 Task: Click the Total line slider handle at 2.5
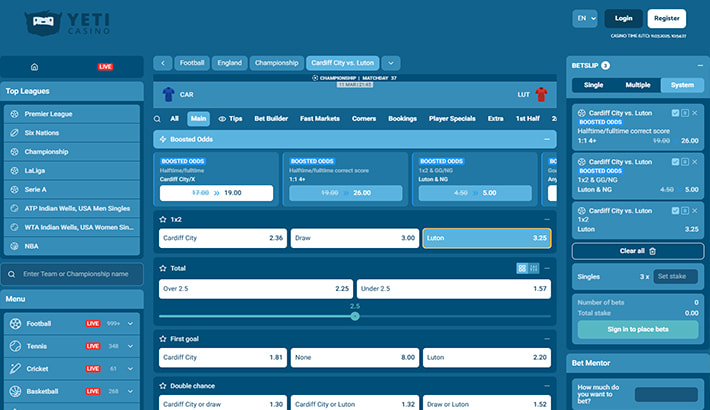355,316
